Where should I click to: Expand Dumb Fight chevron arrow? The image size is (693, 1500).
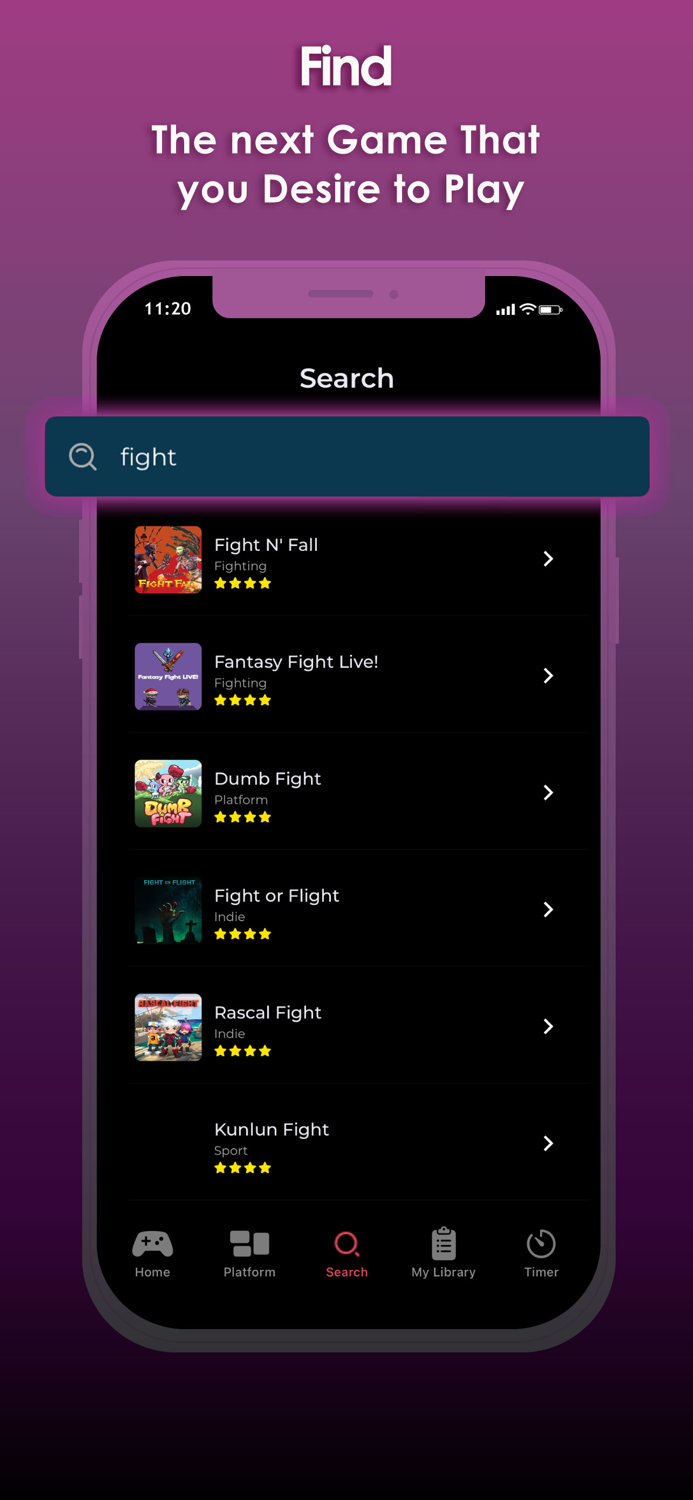548,793
